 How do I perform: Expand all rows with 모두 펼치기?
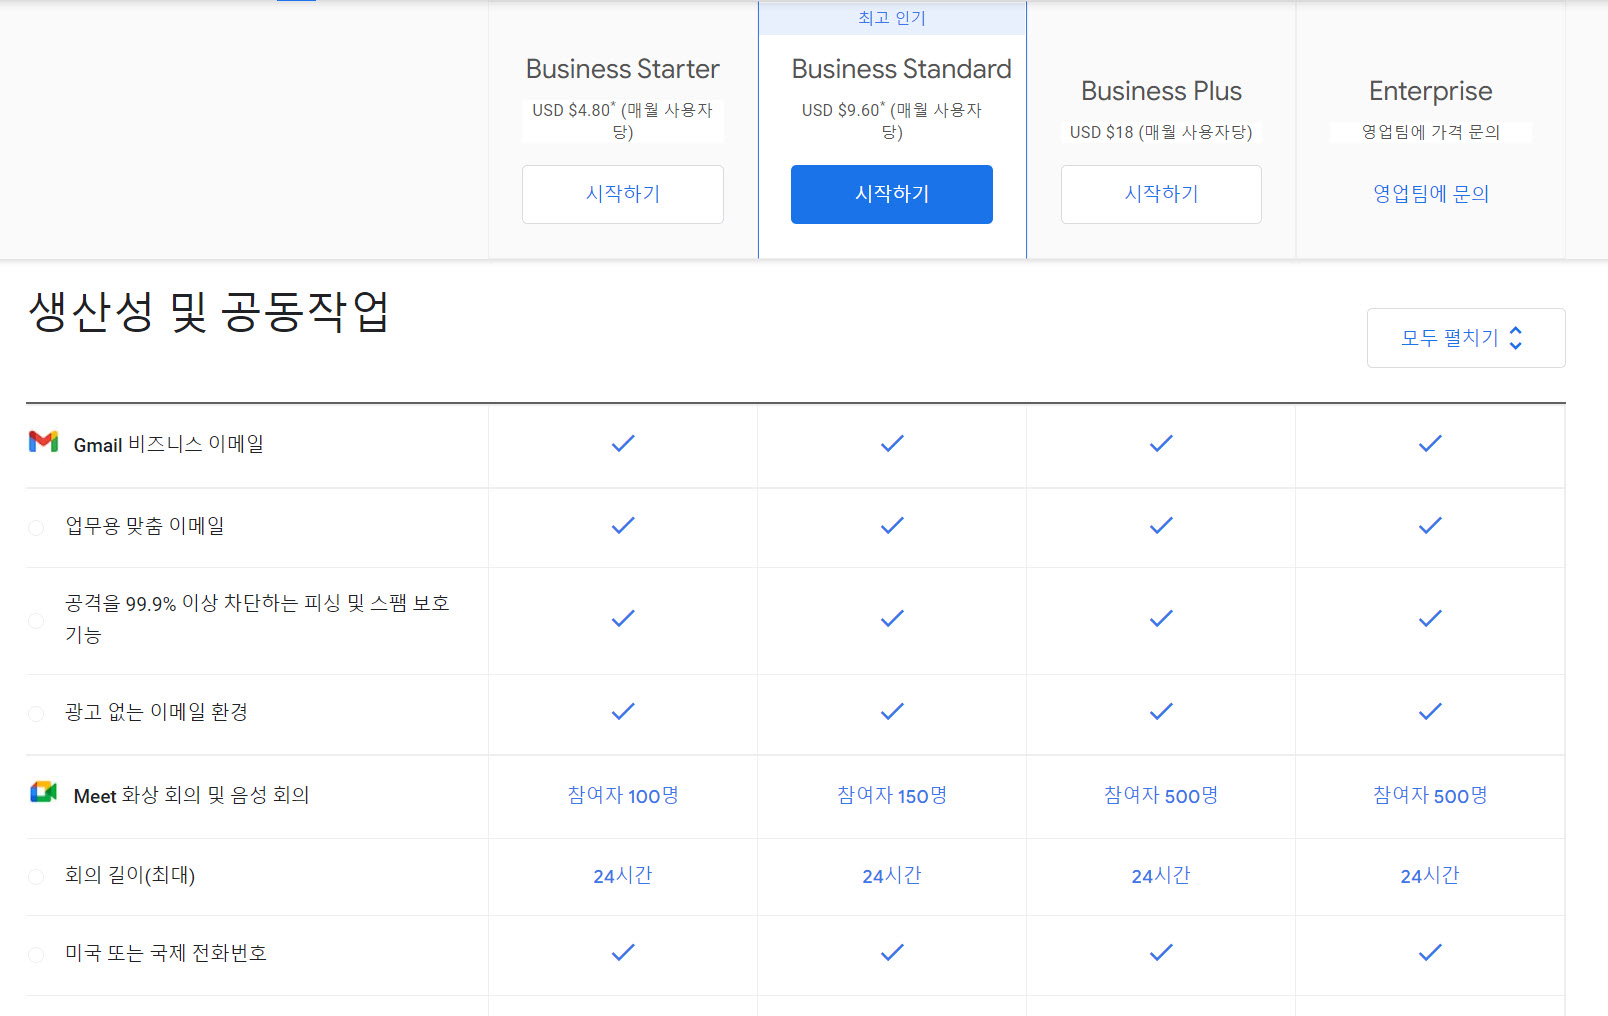point(1466,338)
